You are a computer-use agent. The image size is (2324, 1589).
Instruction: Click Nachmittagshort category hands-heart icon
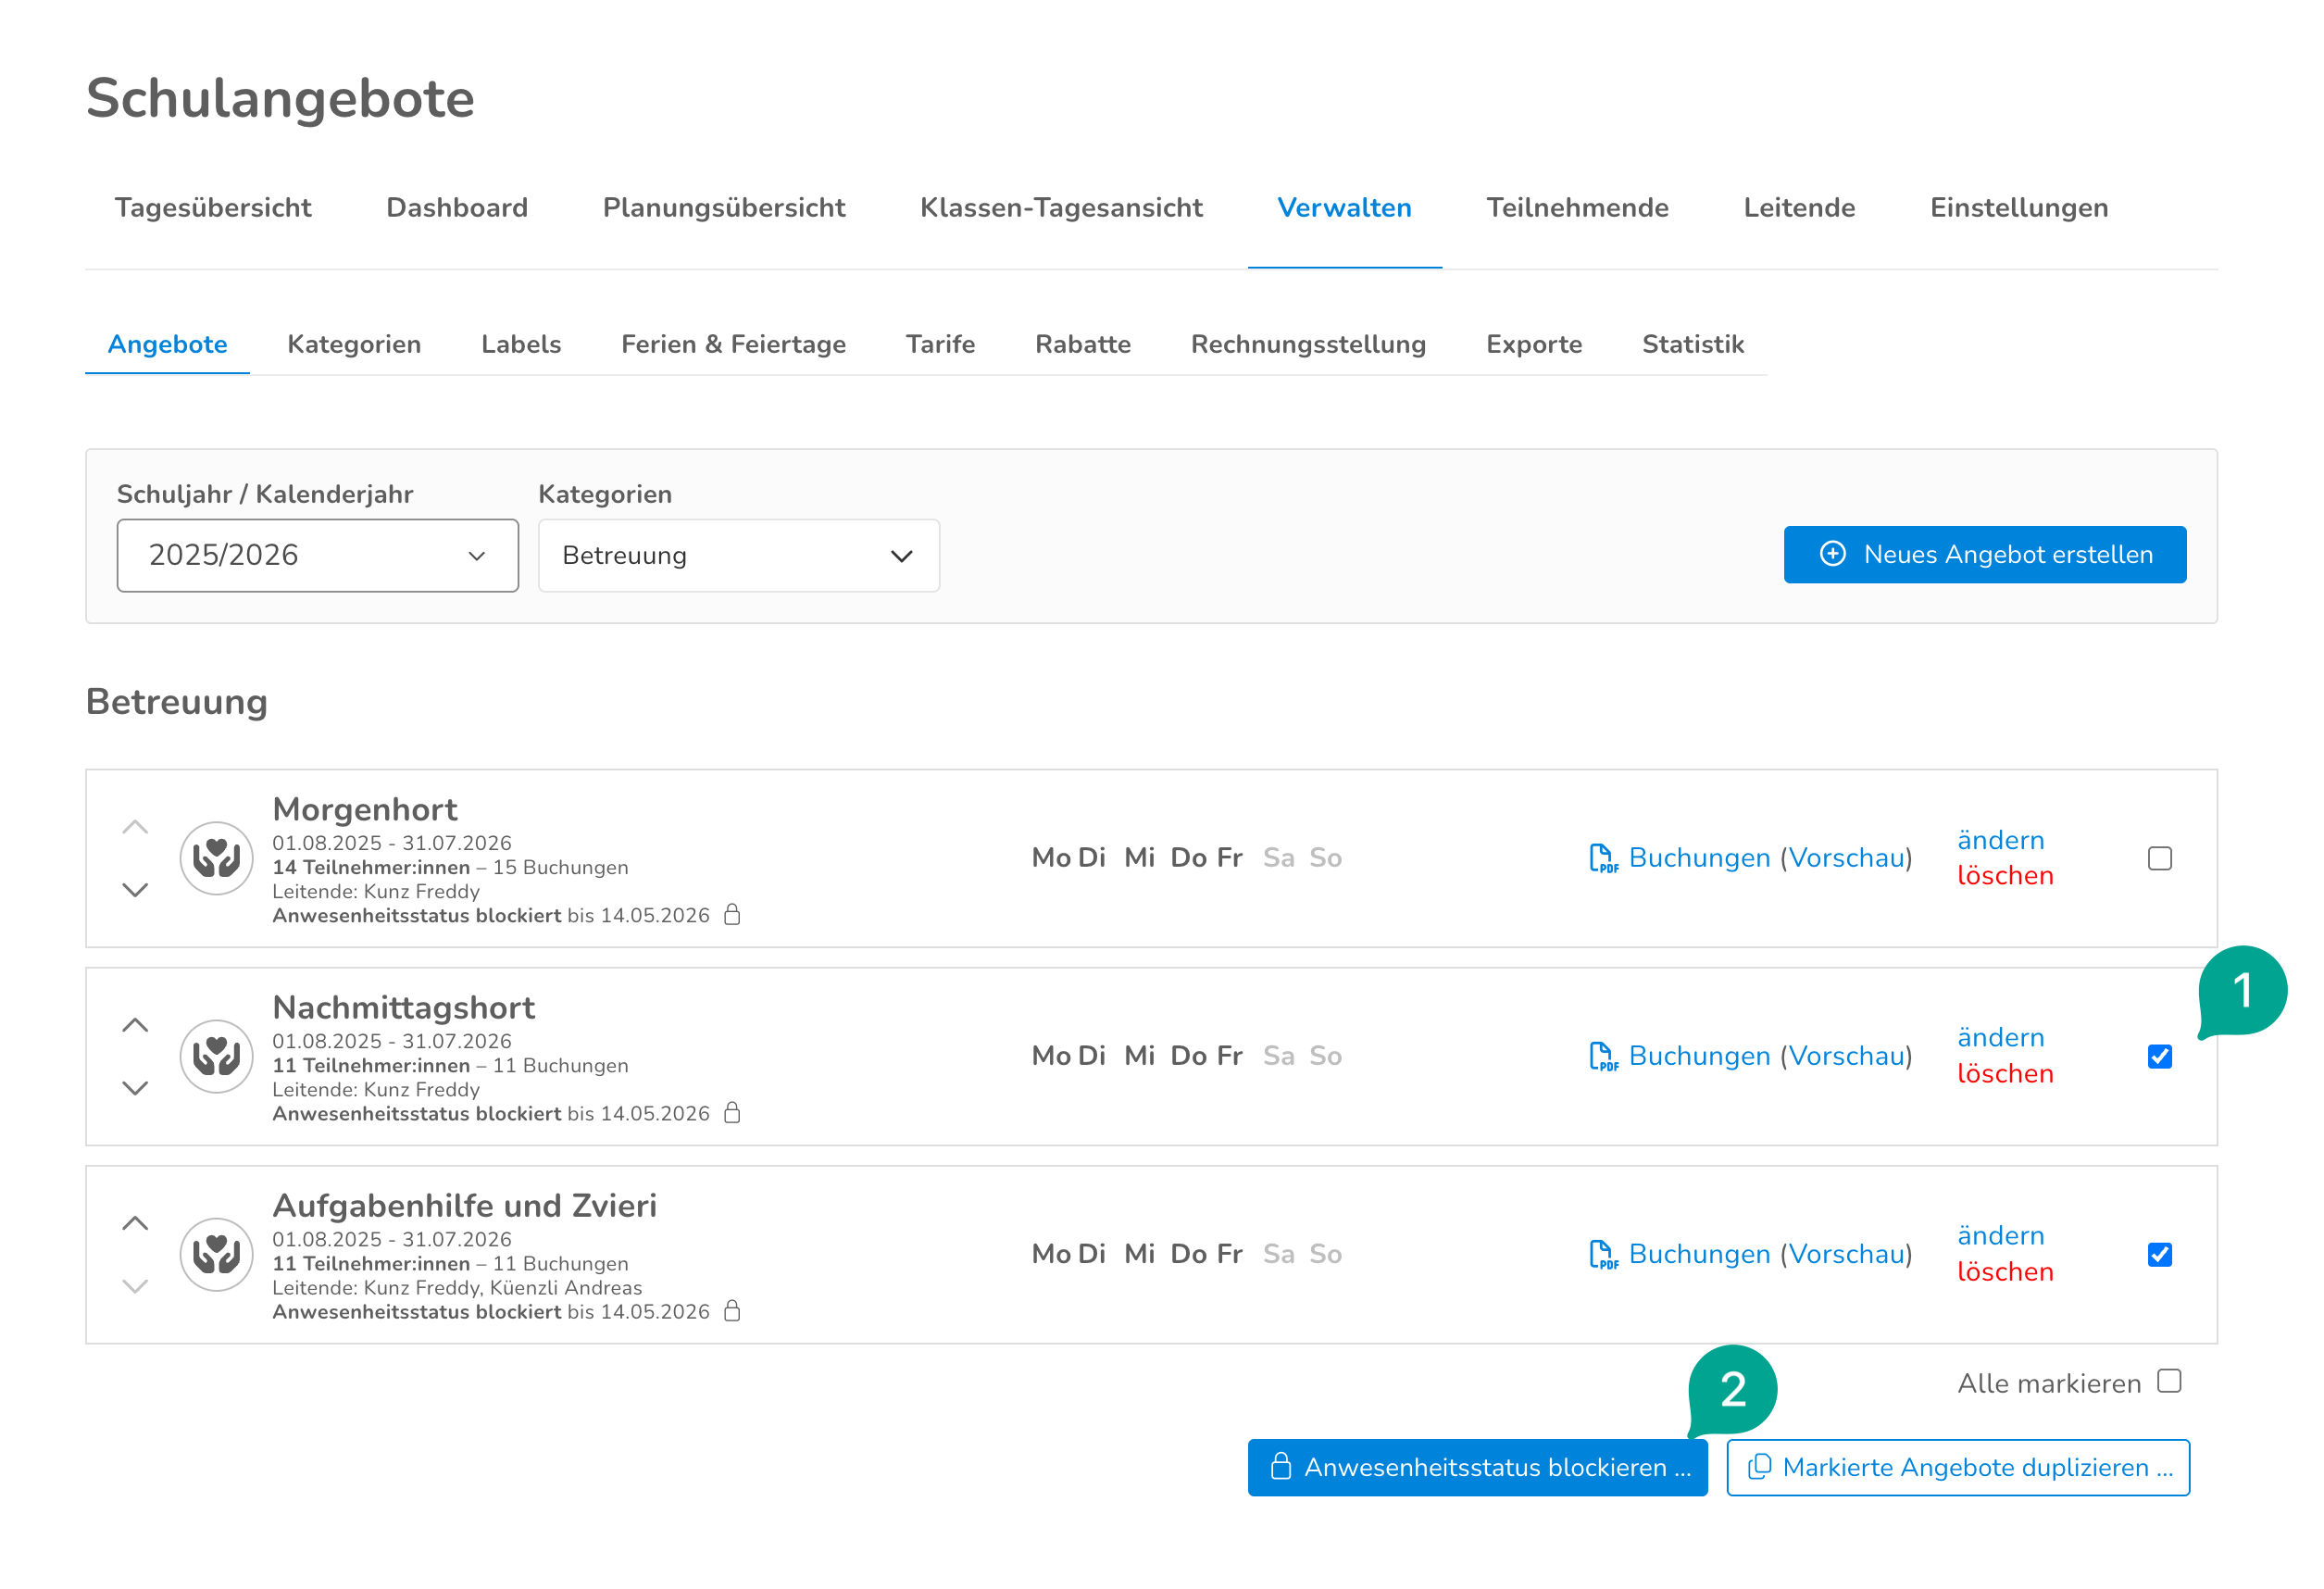[x=216, y=1056]
